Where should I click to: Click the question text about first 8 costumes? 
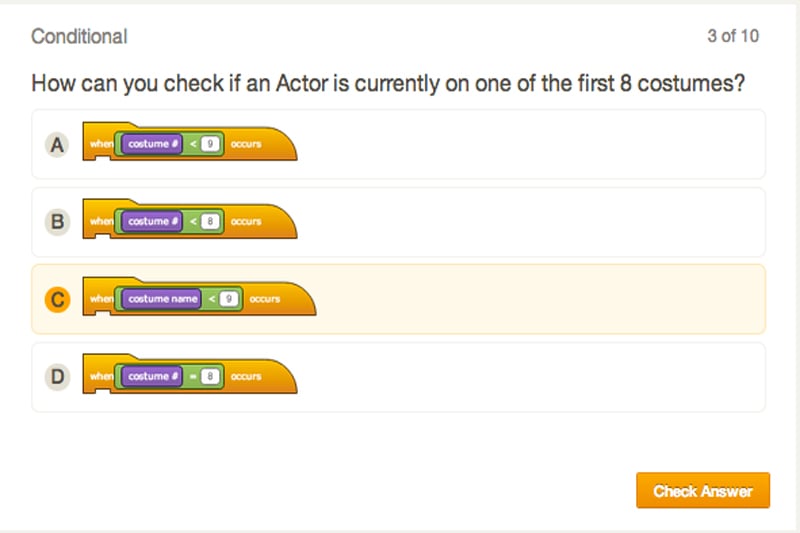[x=388, y=83]
